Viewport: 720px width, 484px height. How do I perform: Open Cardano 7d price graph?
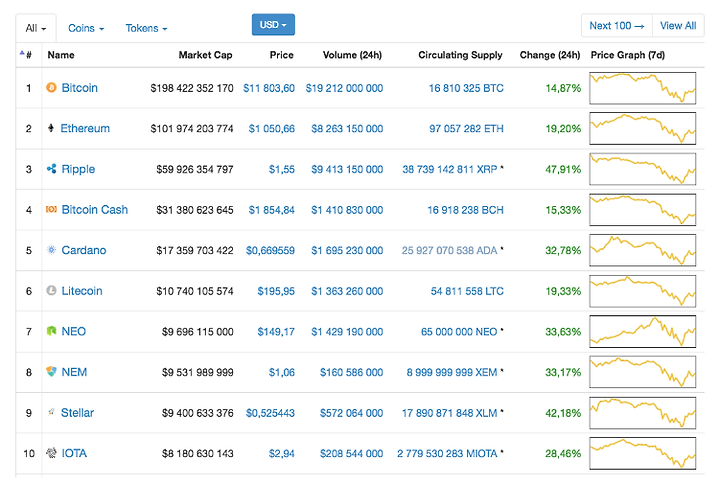(x=643, y=250)
